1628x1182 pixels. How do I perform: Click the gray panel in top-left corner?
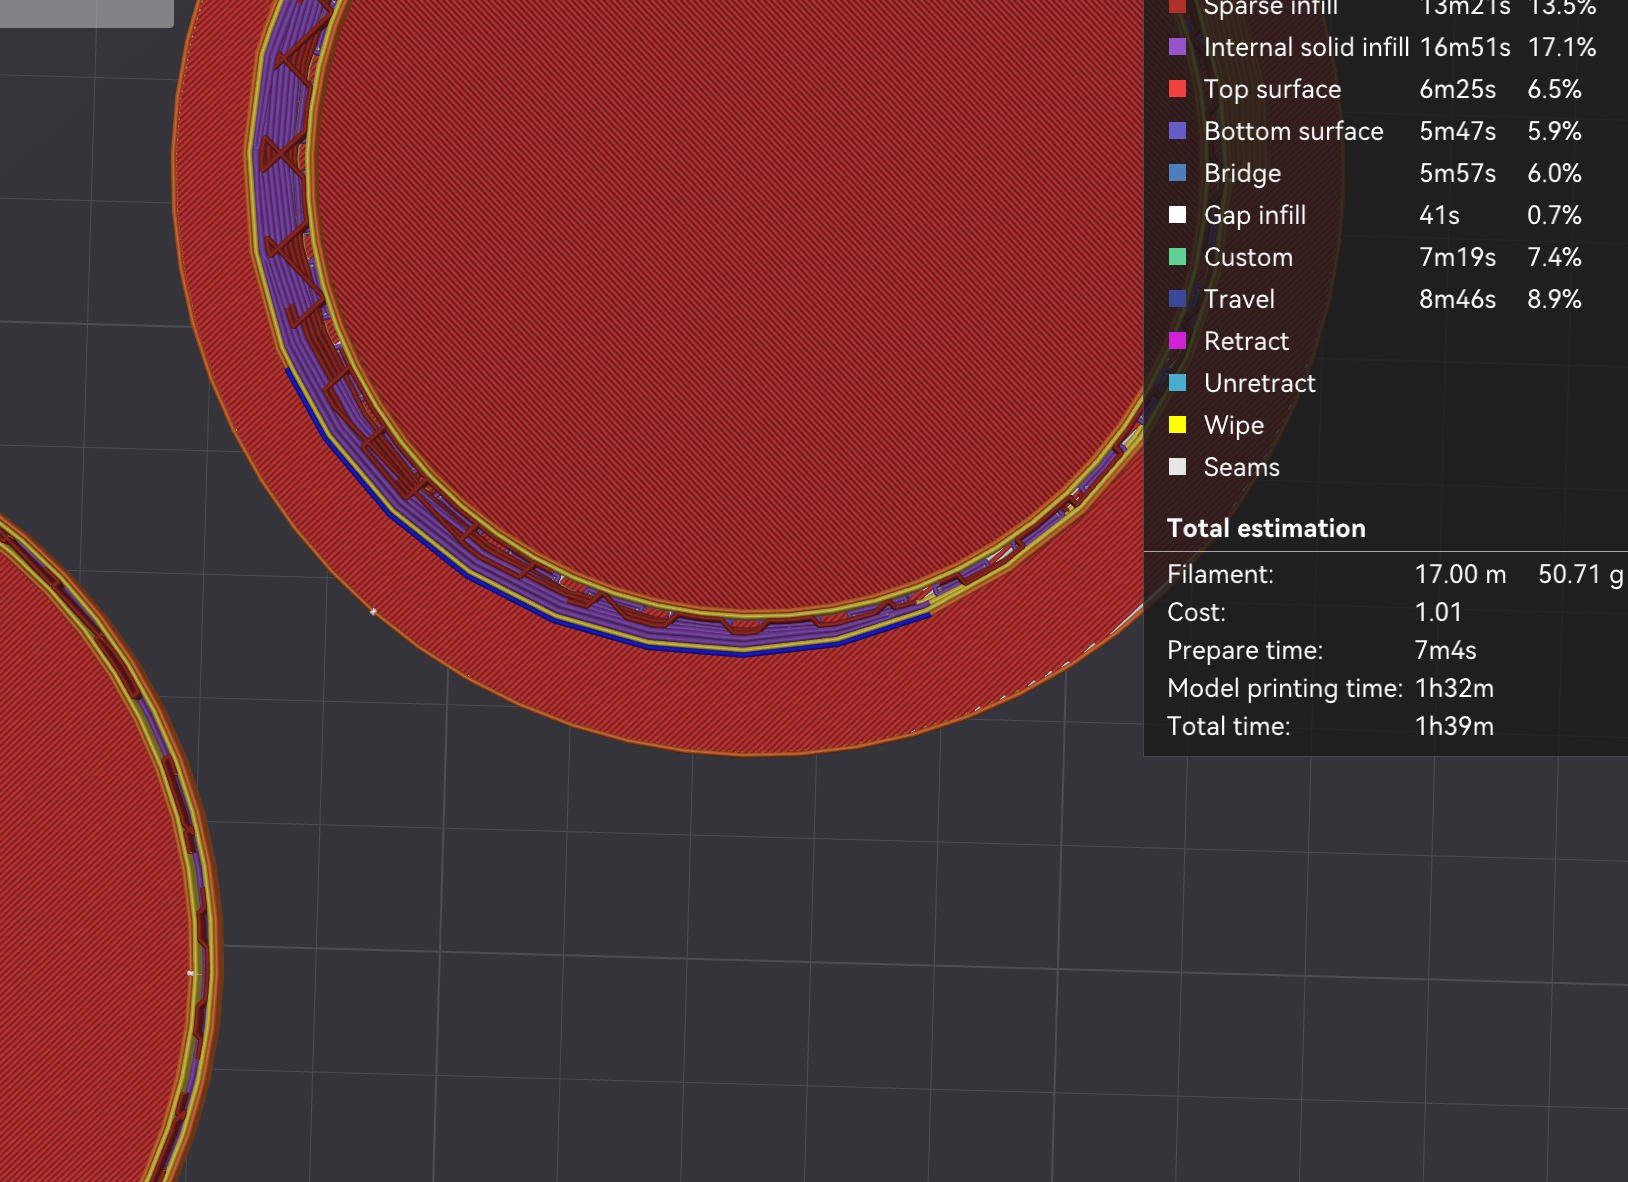point(85,13)
